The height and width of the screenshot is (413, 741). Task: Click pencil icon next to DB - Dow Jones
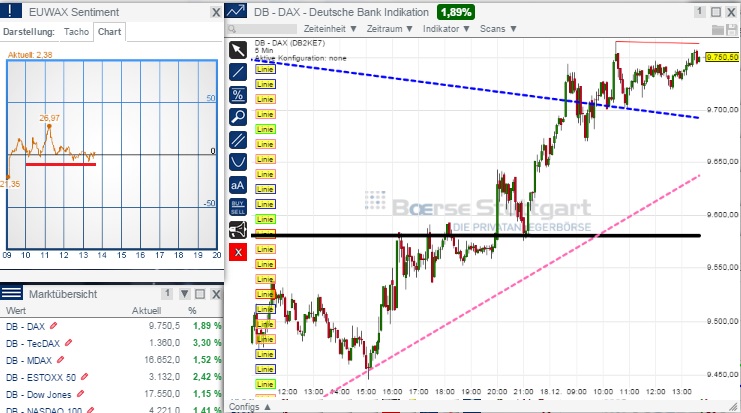[80, 394]
